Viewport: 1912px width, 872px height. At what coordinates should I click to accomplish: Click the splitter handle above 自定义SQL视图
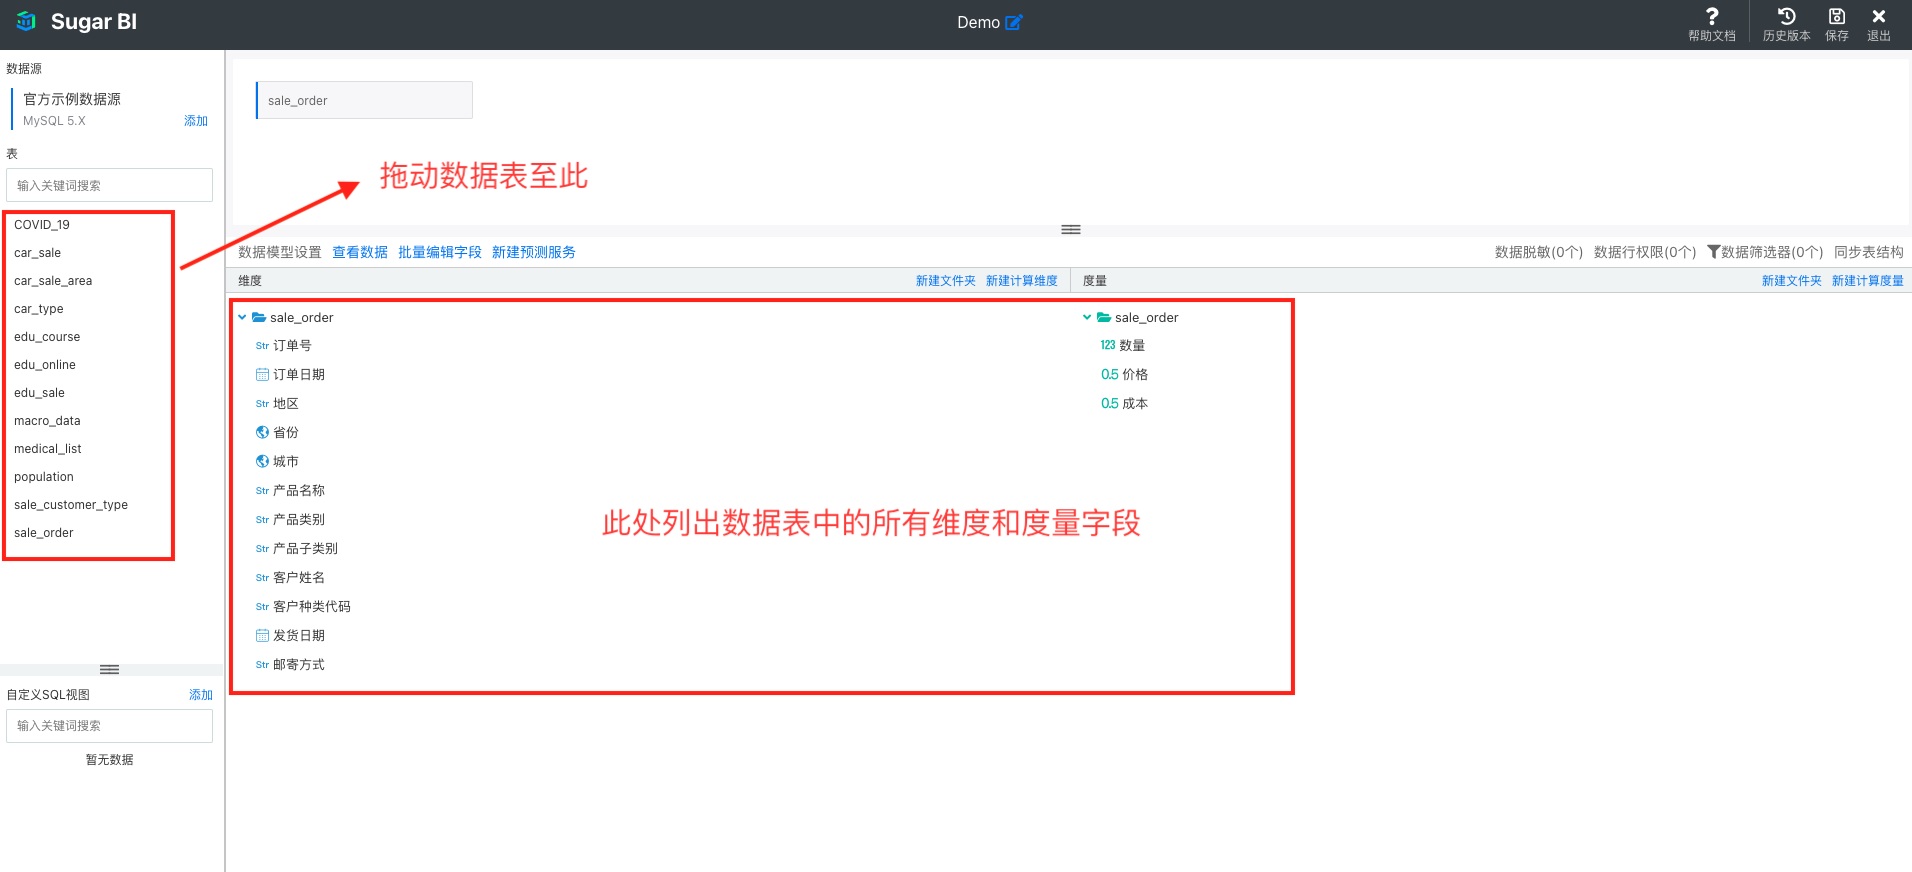tap(110, 669)
